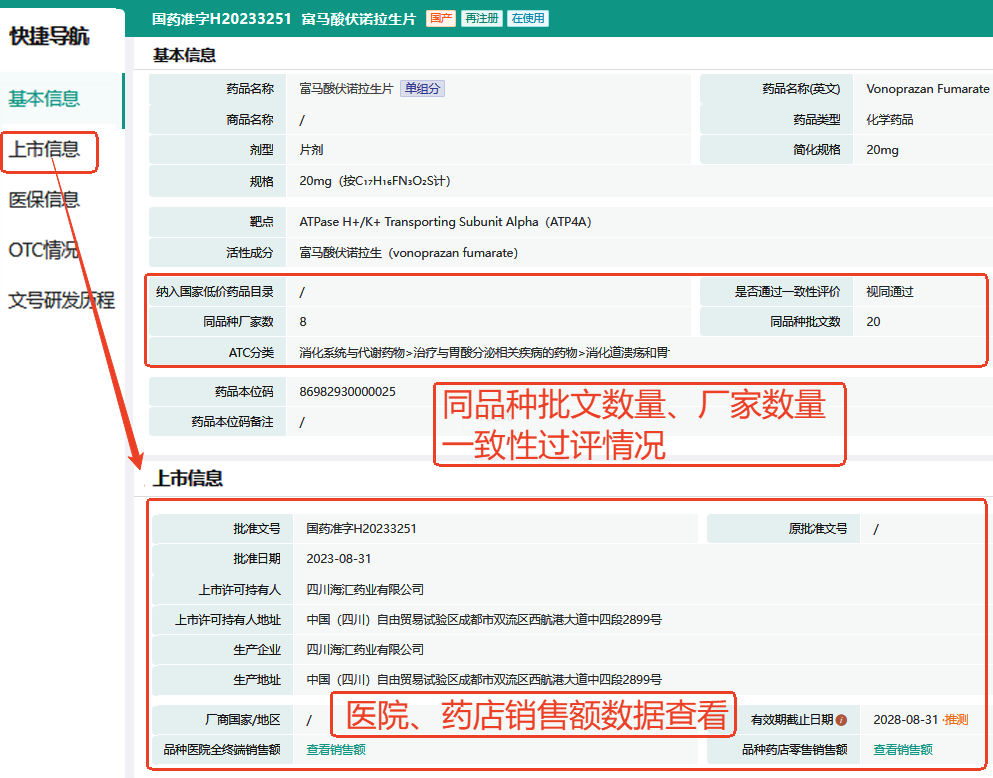This screenshot has width=993, height=778.
Task: View 品种医院全终端销售额 via 查看销售额 link
Action: [336, 750]
